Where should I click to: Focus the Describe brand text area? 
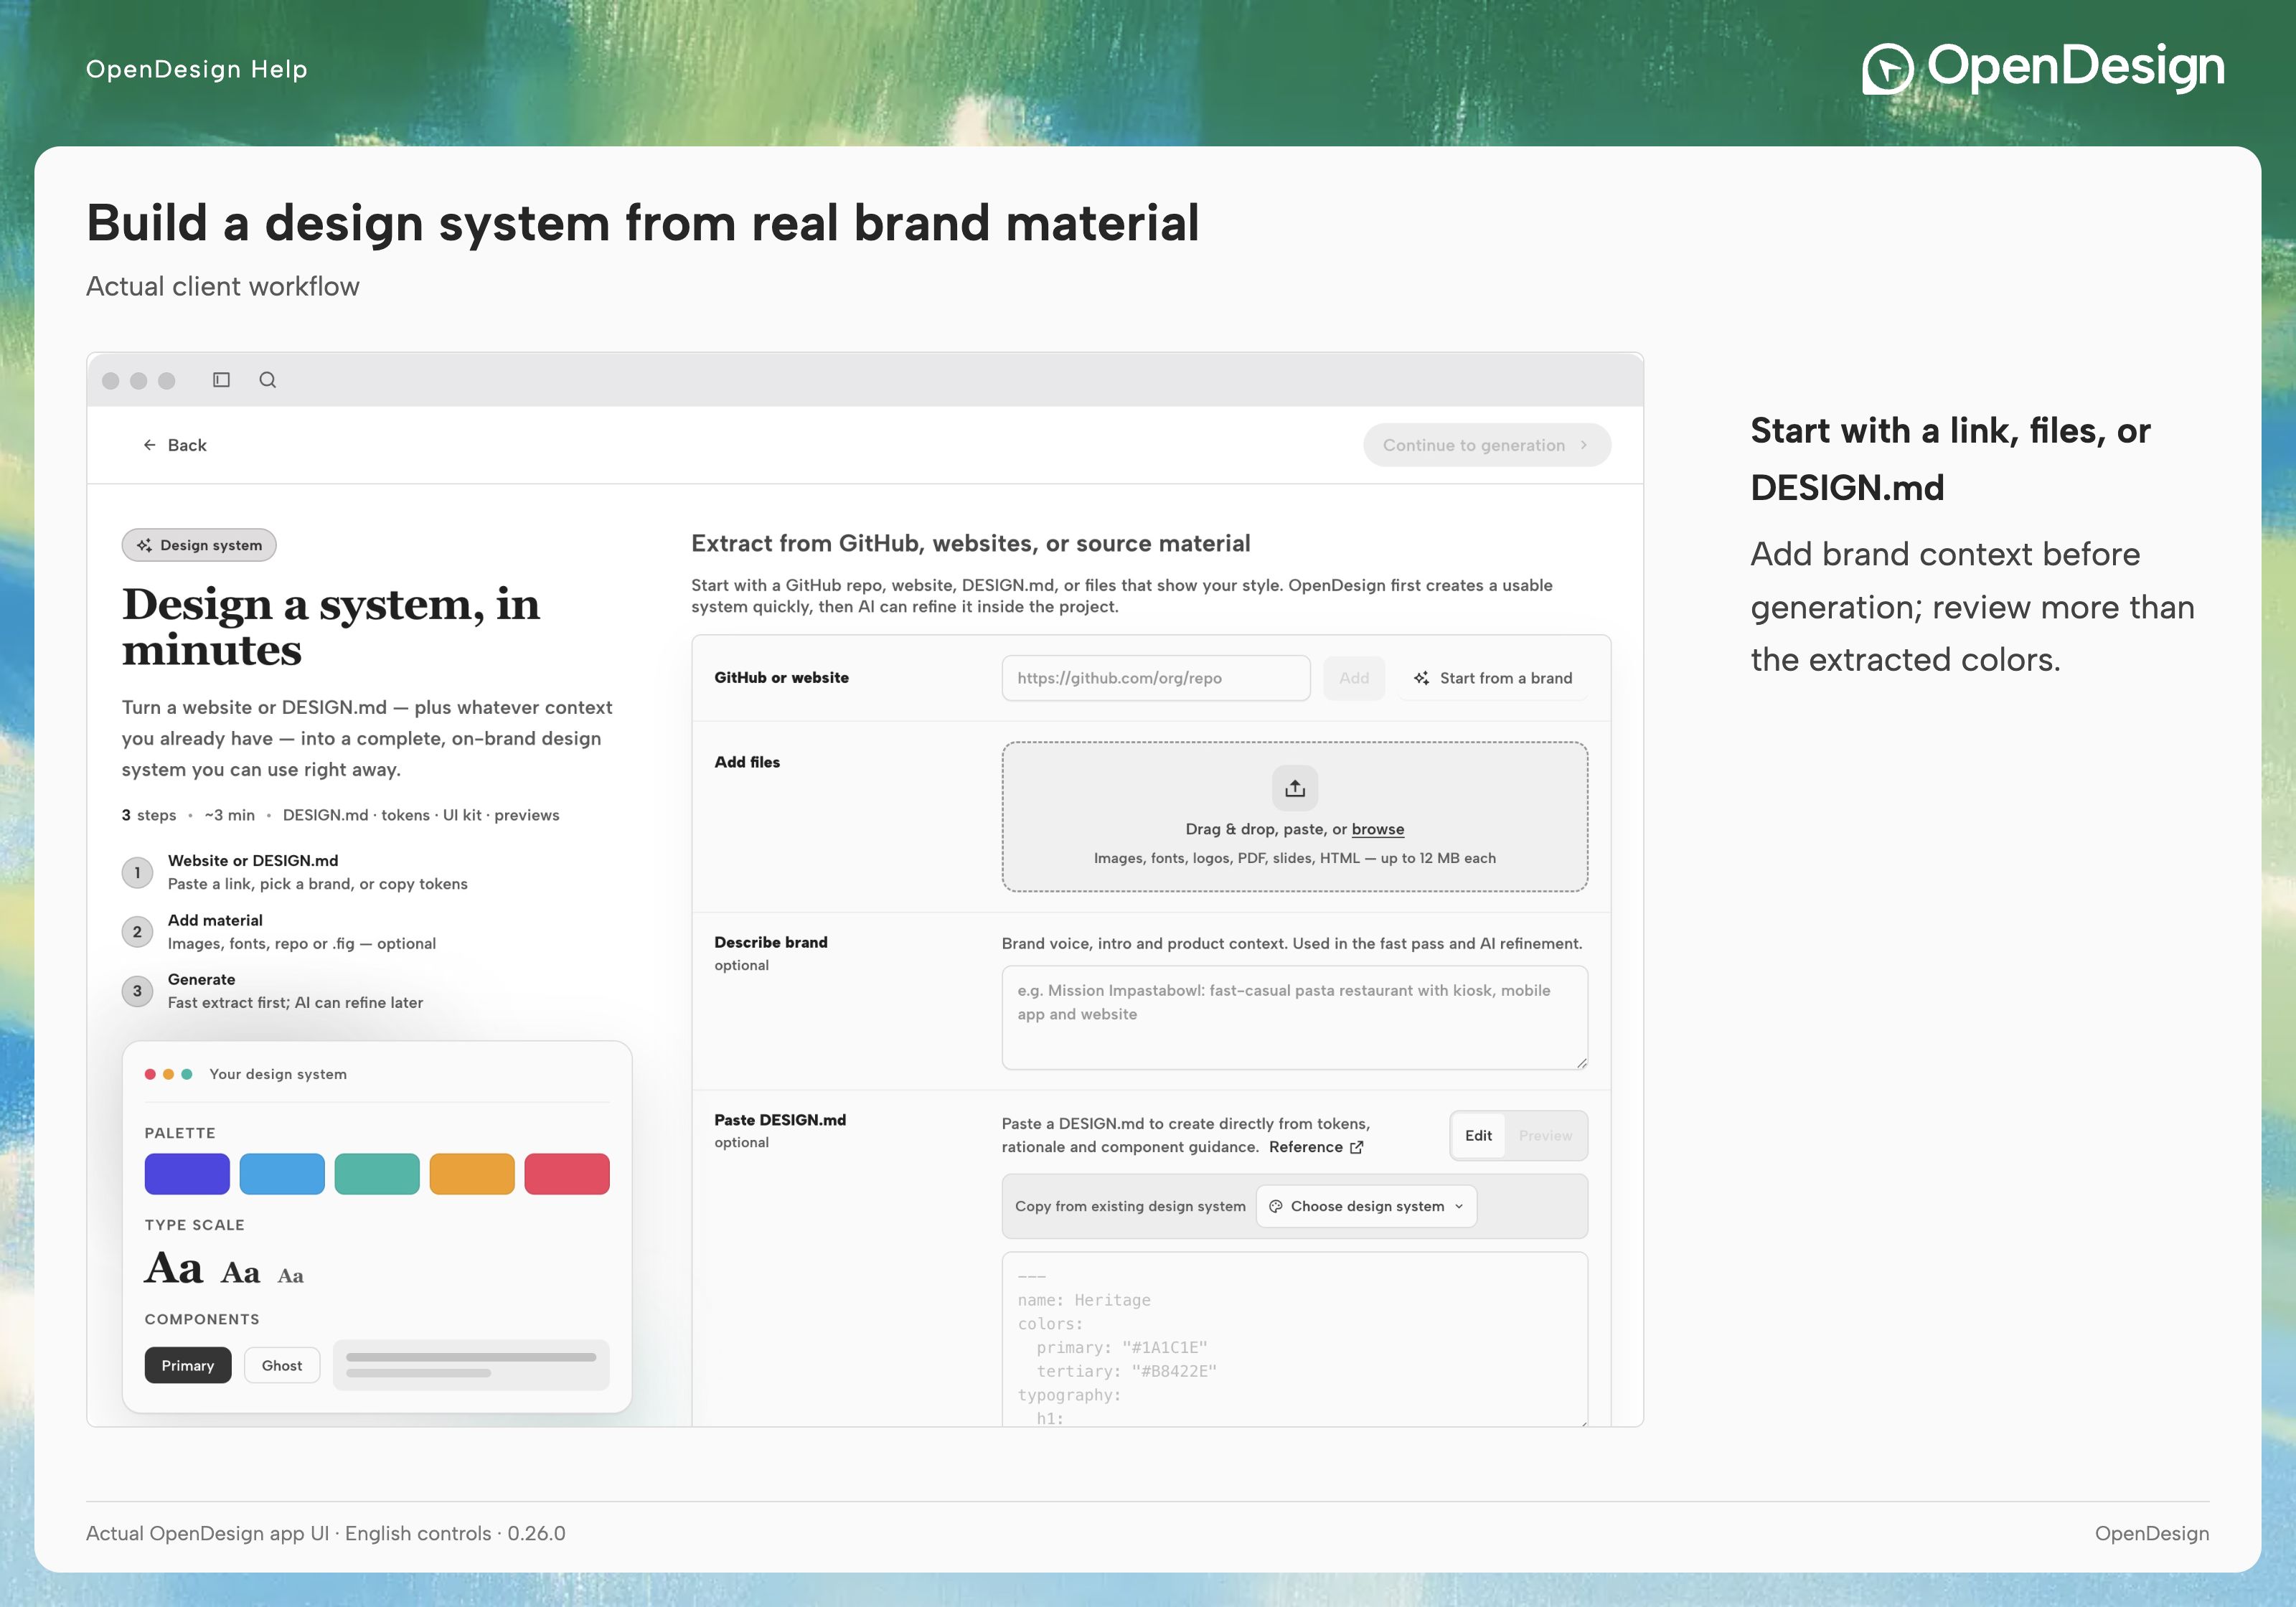(1295, 1018)
